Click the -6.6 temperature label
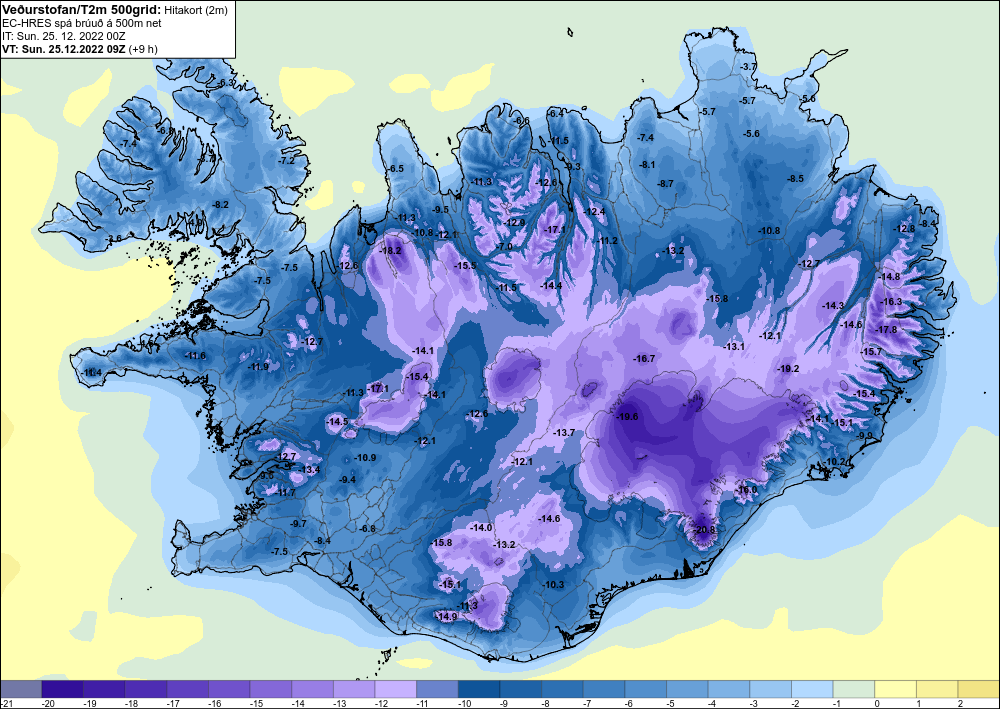 pyautogui.click(x=521, y=121)
